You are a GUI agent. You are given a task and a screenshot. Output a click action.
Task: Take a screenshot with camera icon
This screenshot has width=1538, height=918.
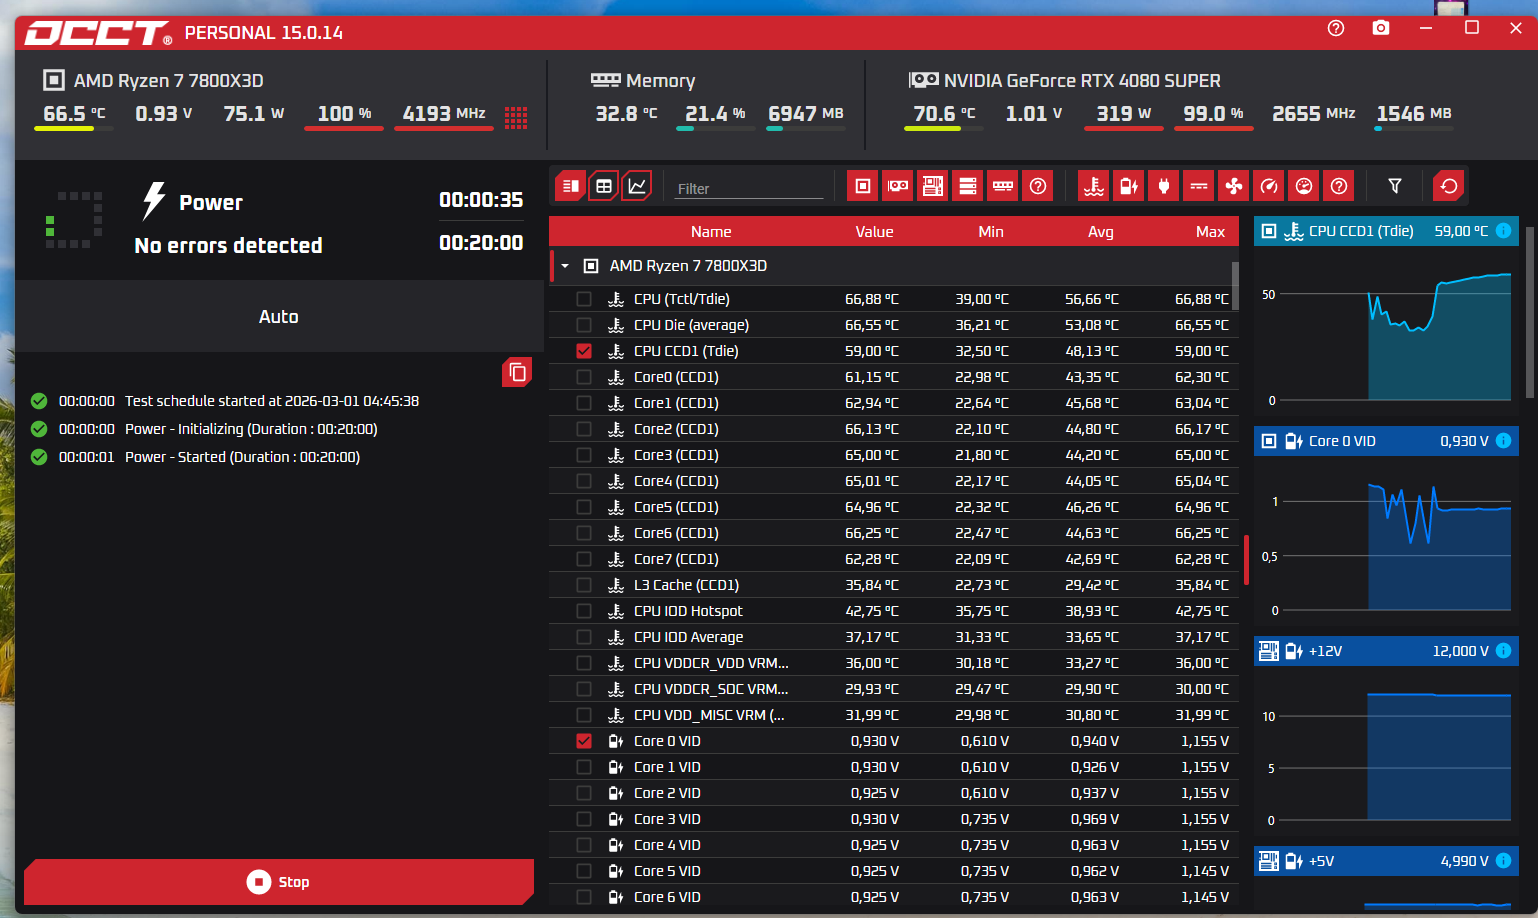tap(1381, 28)
